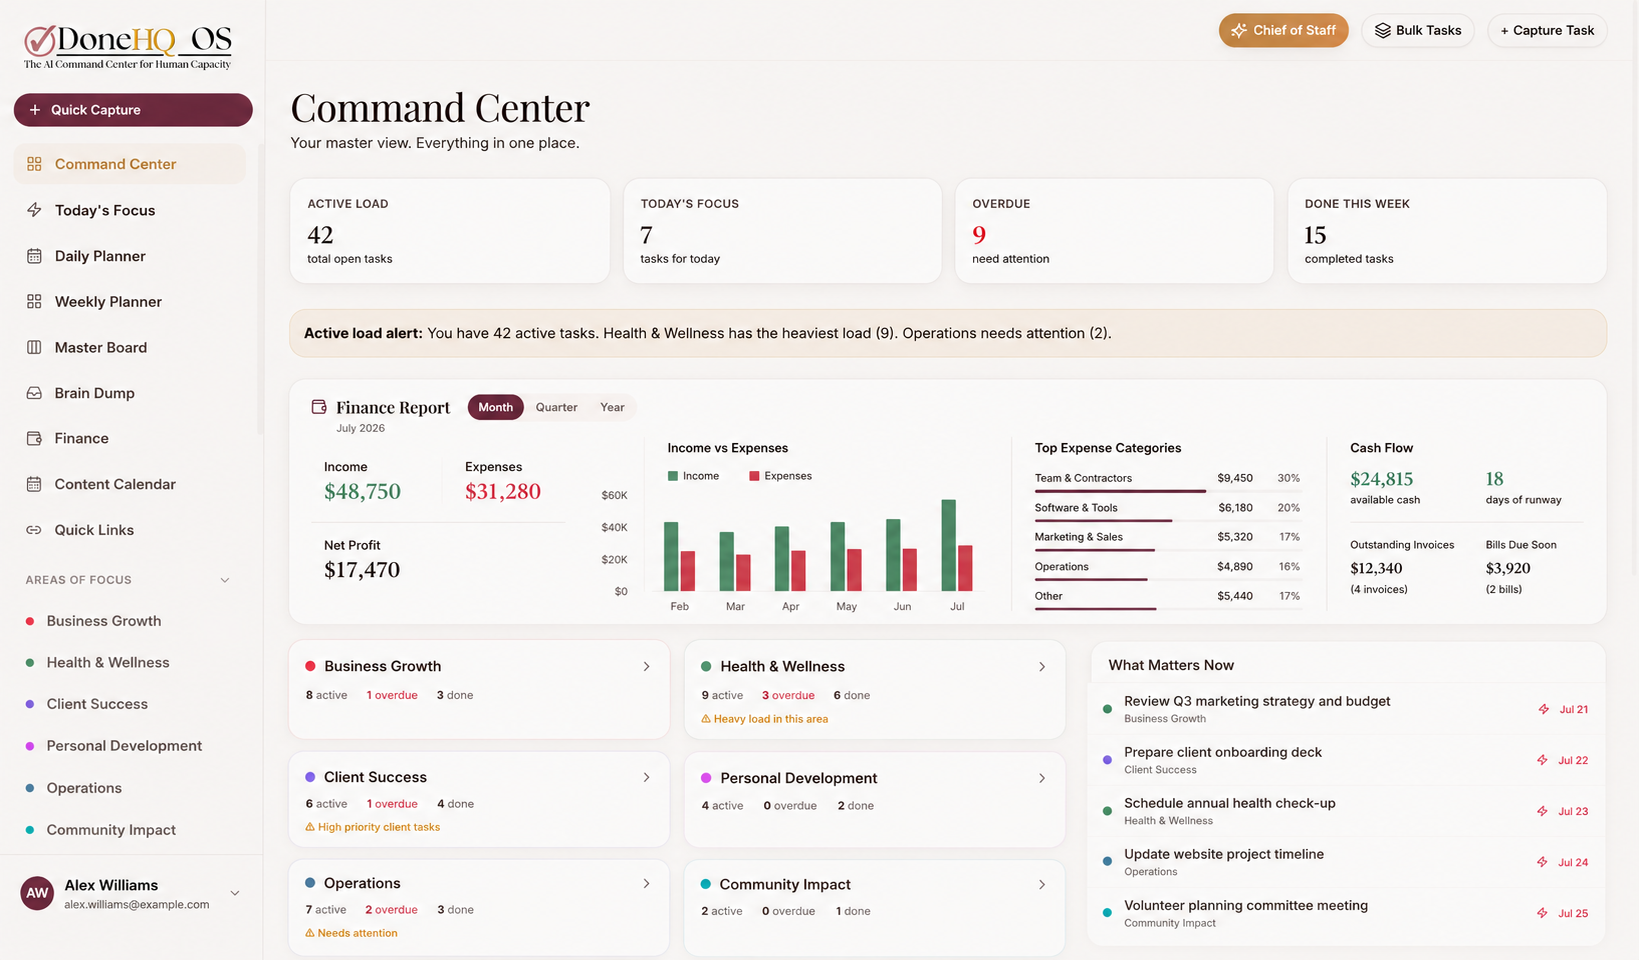Click the Active Load summary card
Screen dimensions: 1639x960
point(450,231)
